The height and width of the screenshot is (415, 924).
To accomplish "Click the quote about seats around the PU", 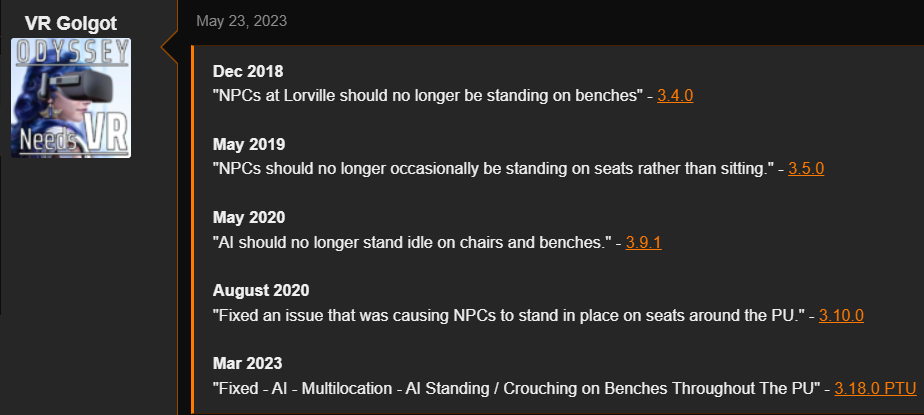I will point(509,315).
